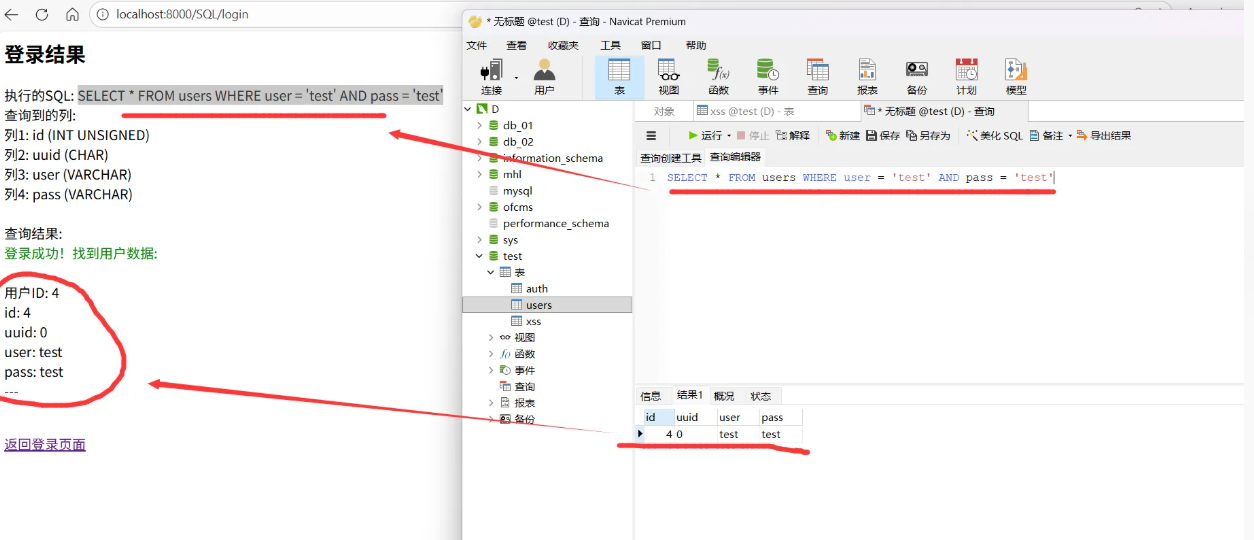Screen dimensions: 1254x540
Task: Click the 保存 (Save) button
Action: (883, 135)
